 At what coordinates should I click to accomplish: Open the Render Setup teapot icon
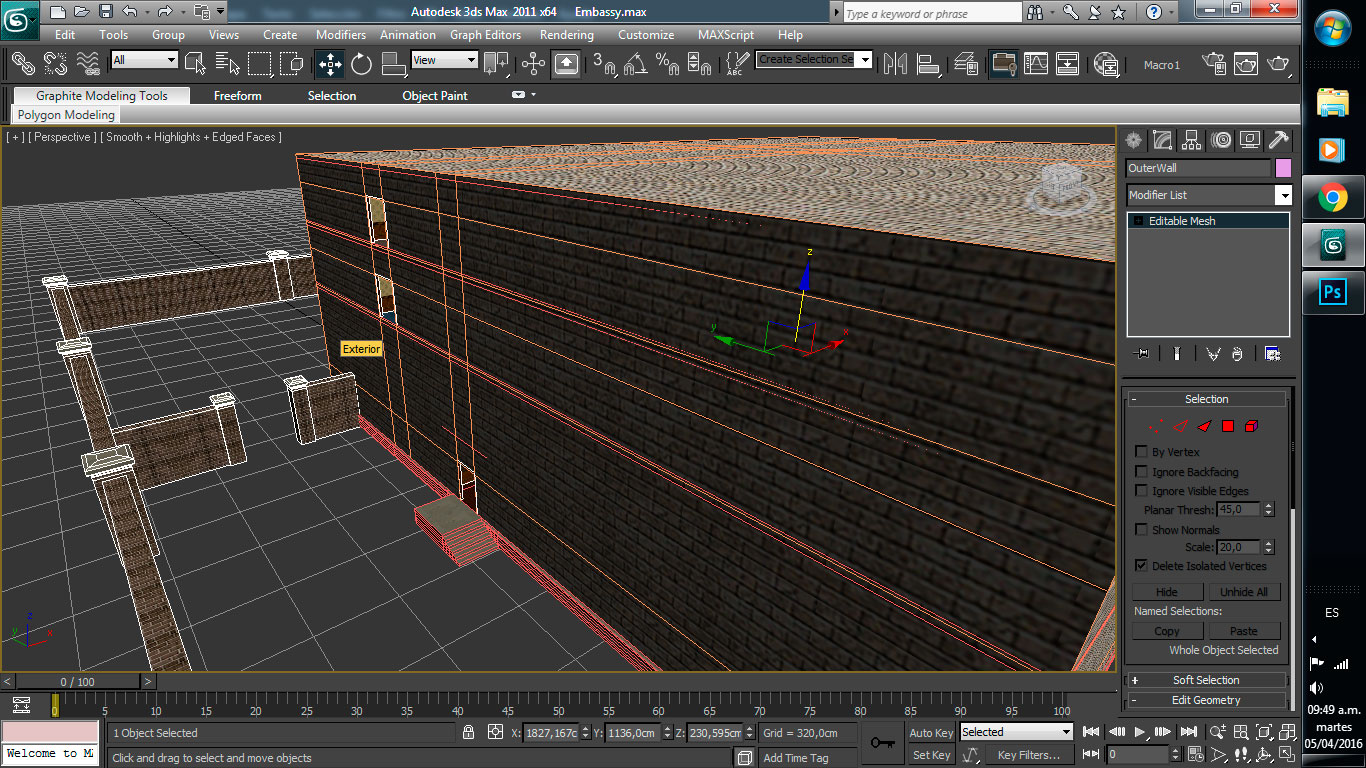(1213, 64)
